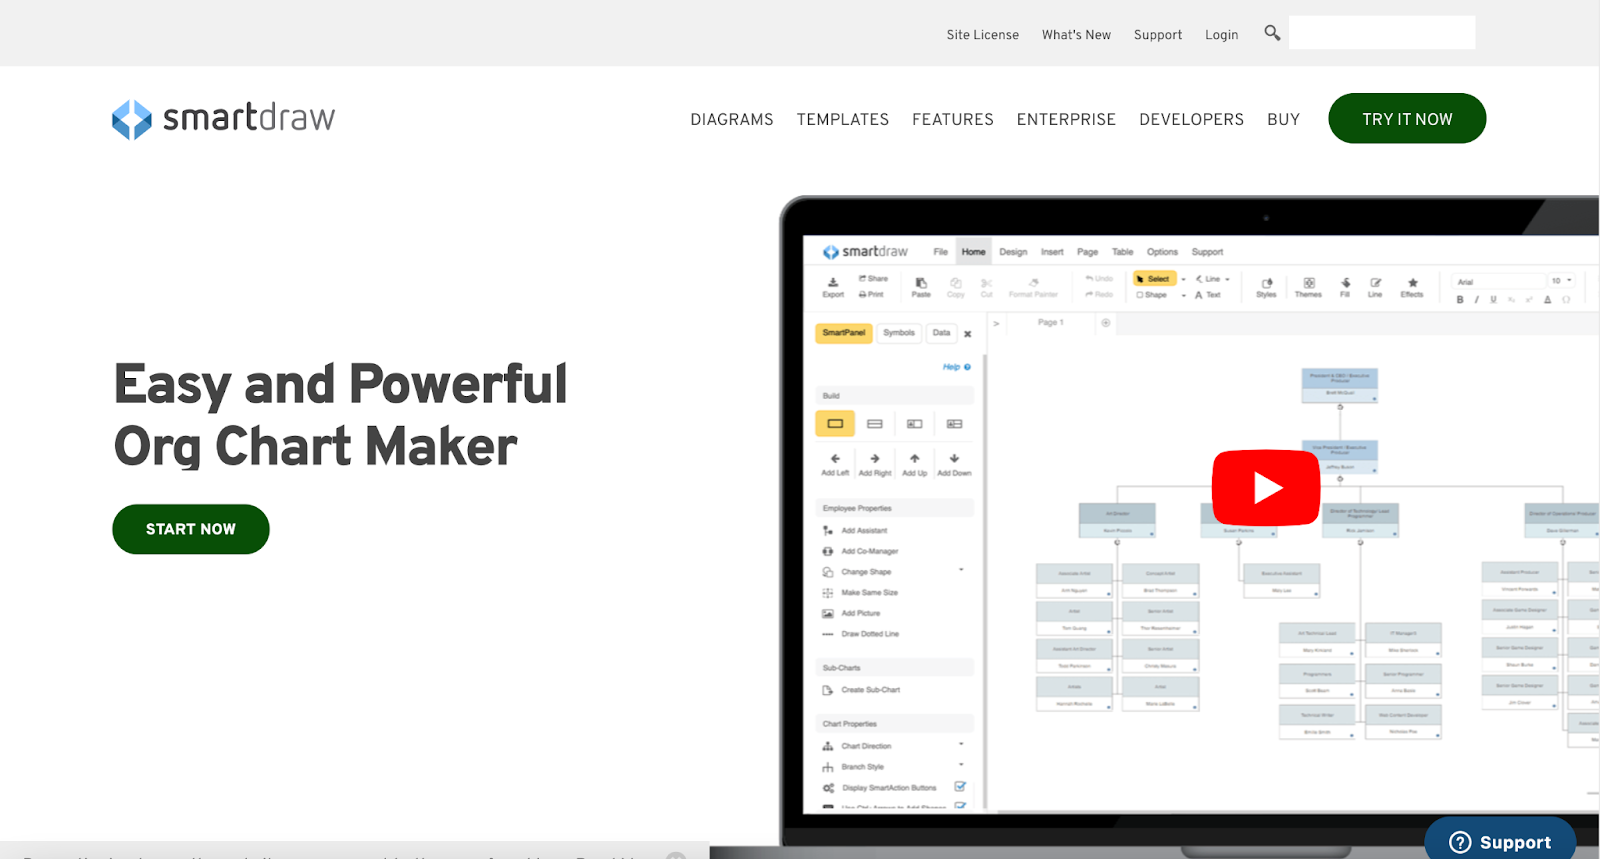The image size is (1600, 859).
Task: Open the Arial font name dropdown
Action: [1498, 281]
